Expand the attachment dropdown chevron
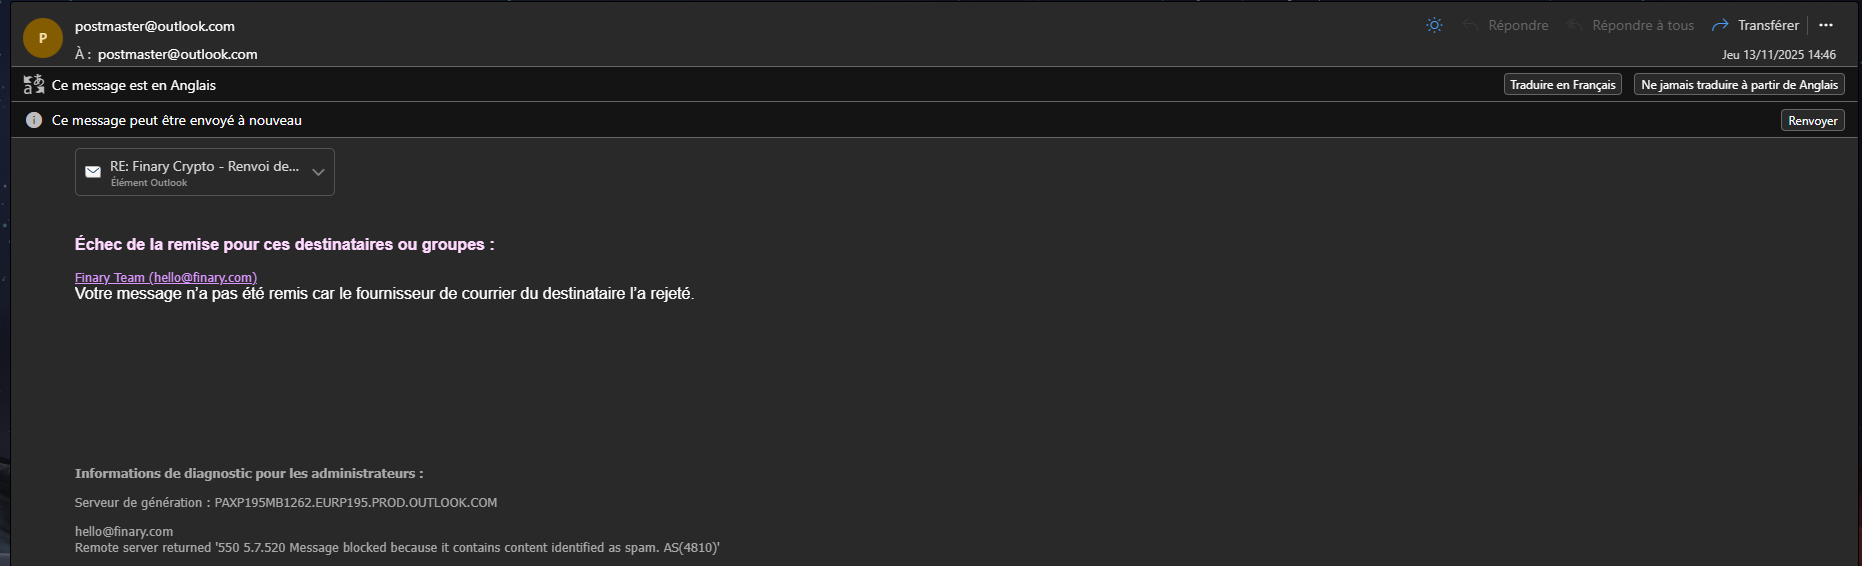The width and height of the screenshot is (1862, 566). tap(318, 172)
